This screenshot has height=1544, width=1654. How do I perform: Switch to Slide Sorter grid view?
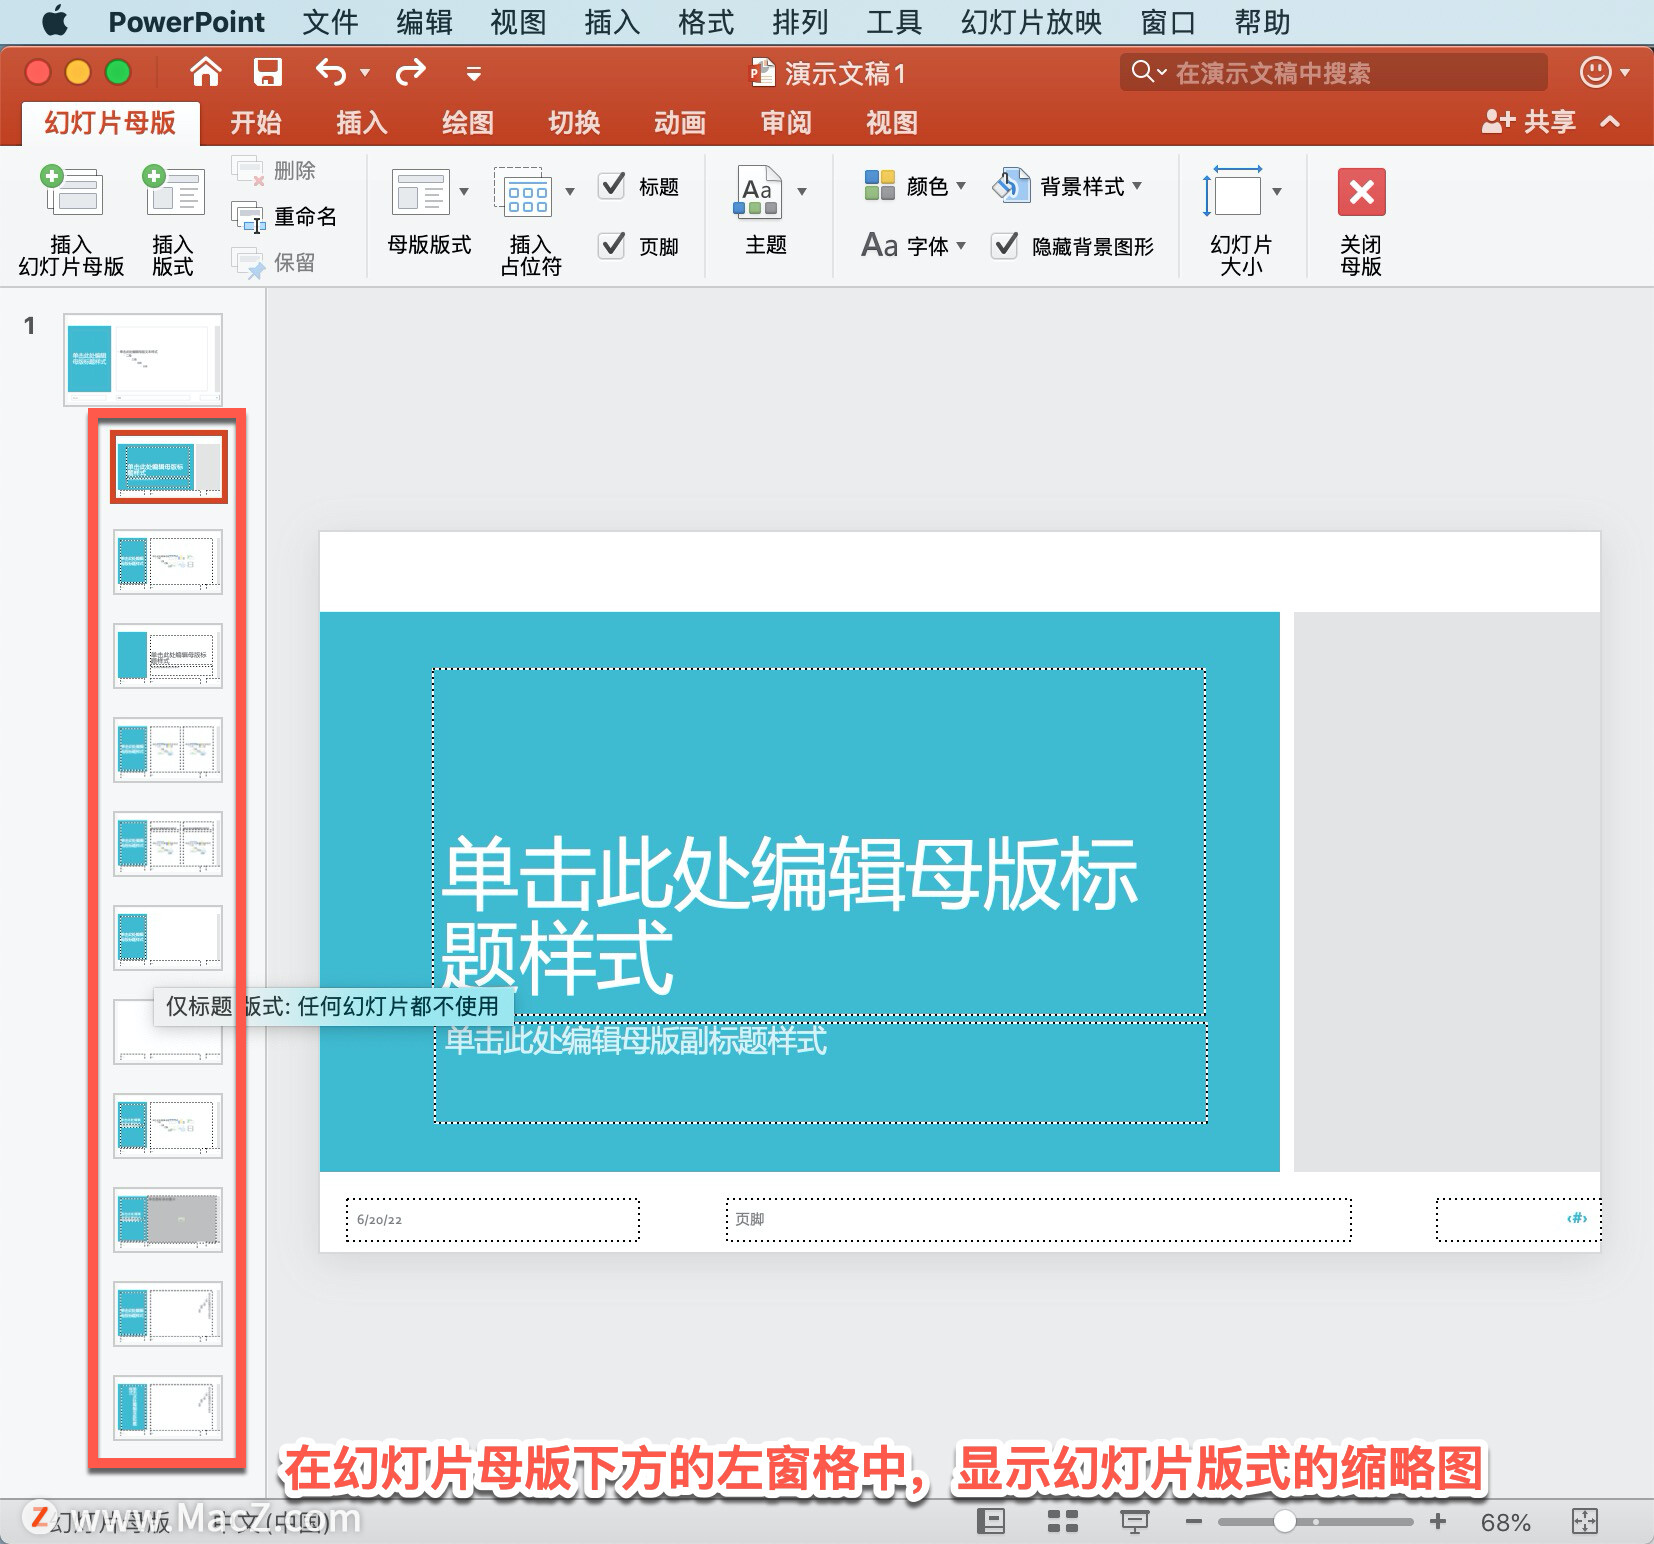coord(1062,1521)
